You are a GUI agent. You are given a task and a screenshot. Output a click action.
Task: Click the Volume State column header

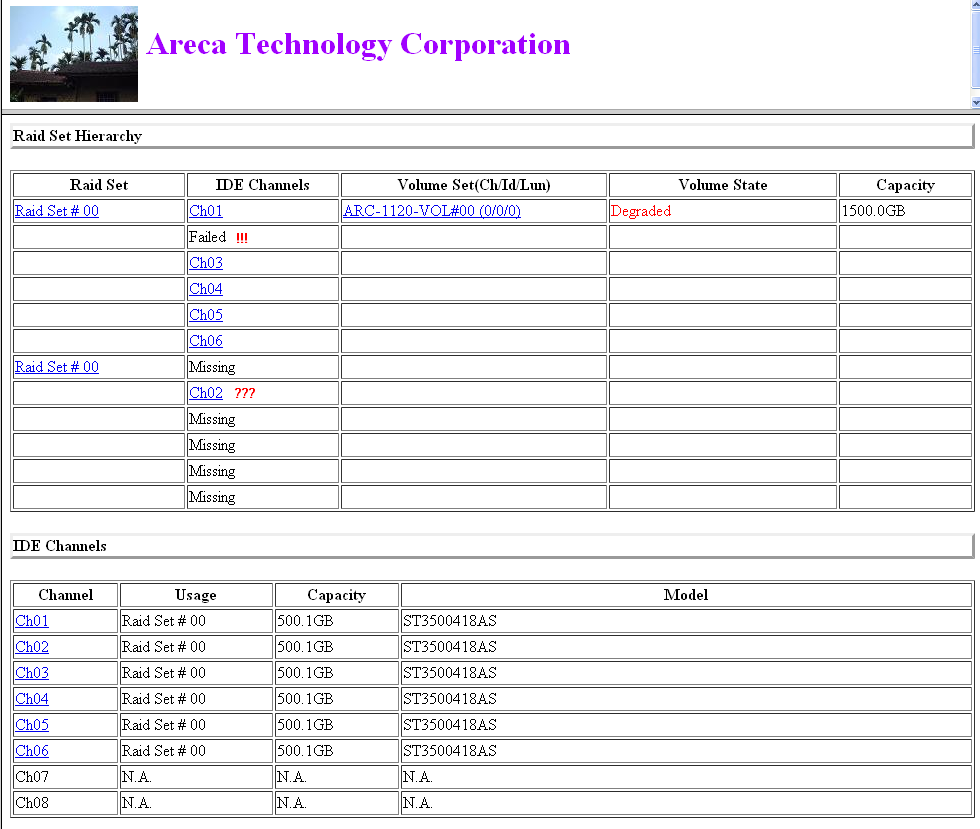click(x=722, y=185)
